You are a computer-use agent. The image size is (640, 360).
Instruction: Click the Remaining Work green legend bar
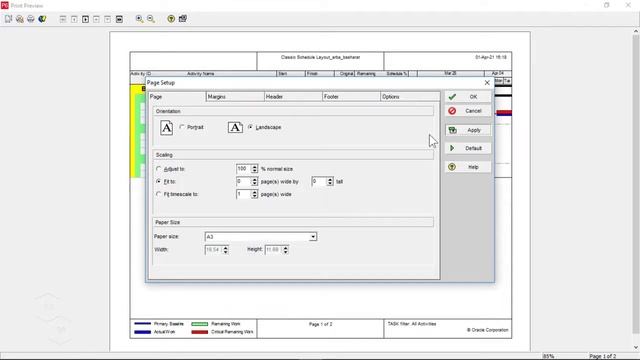tap(200, 324)
